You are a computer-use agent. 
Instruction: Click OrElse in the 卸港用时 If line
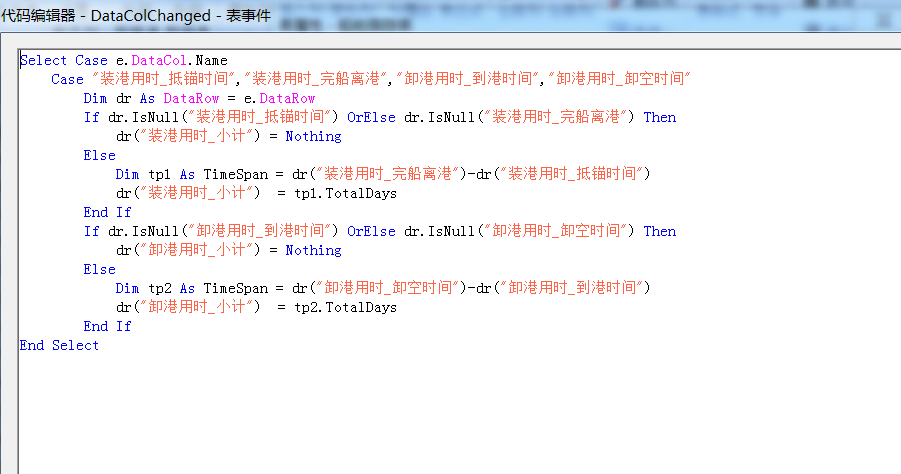(371, 231)
